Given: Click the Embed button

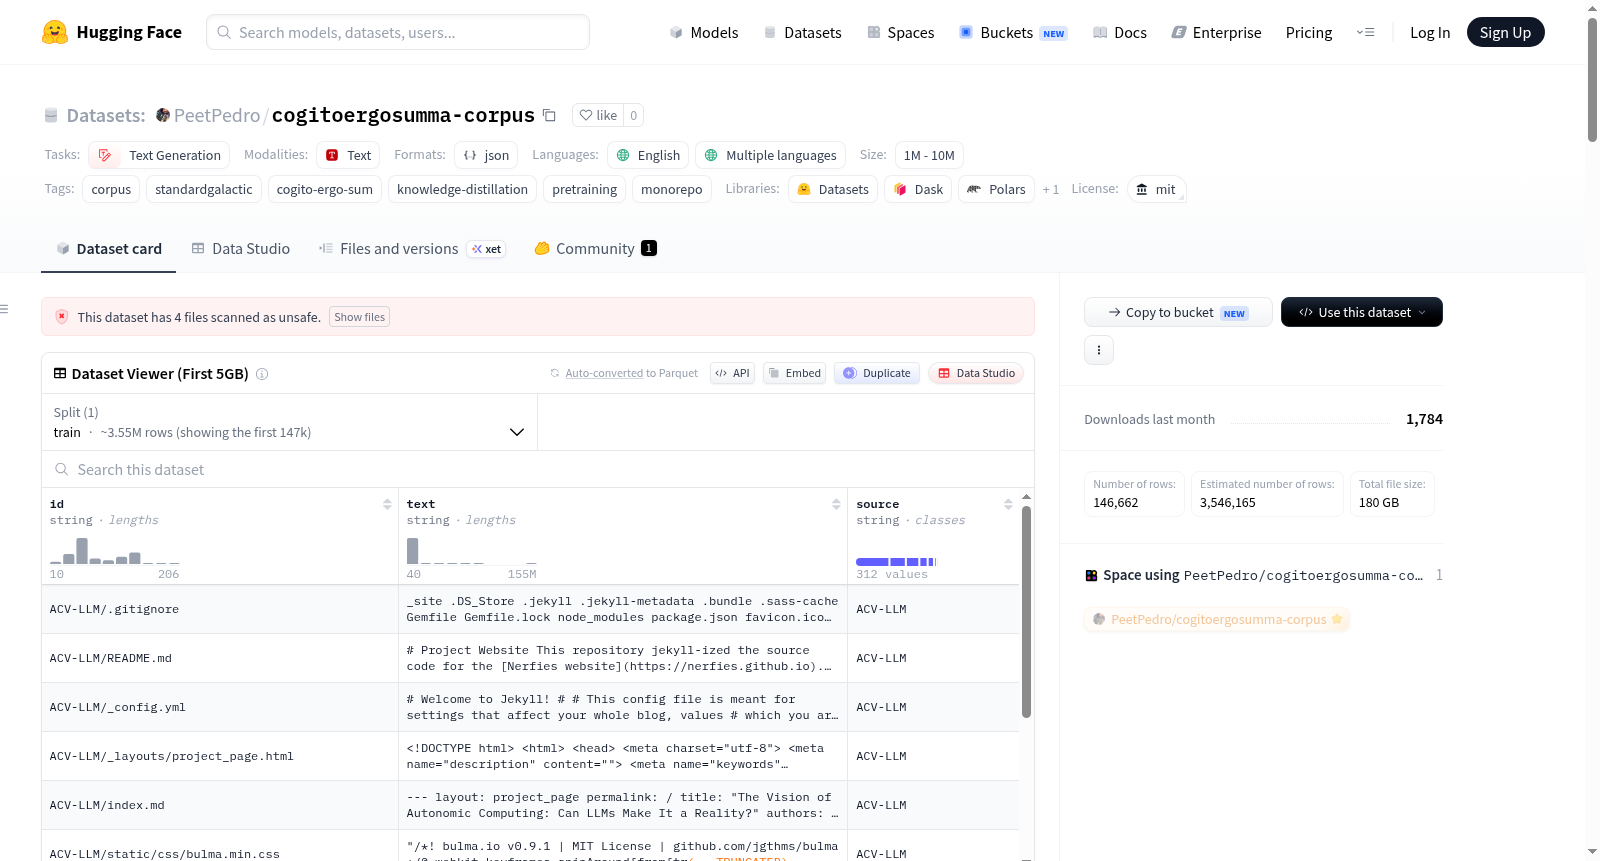Looking at the screenshot, I should pos(795,373).
